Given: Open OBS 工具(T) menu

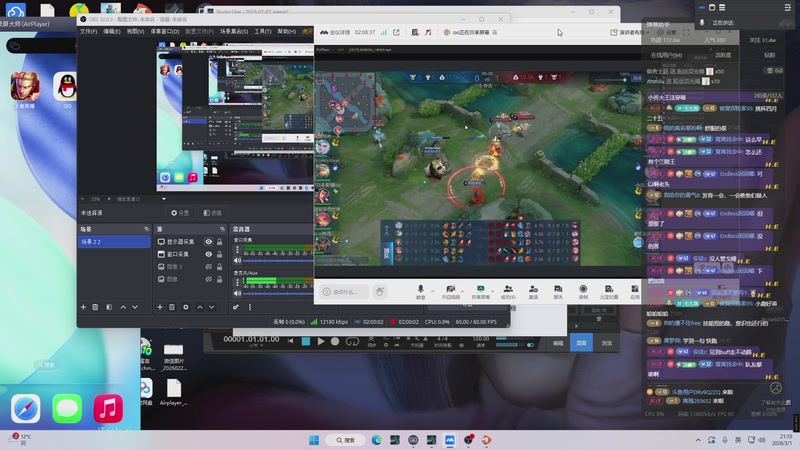Looking at the screenshot, I should tap(263, 31).
